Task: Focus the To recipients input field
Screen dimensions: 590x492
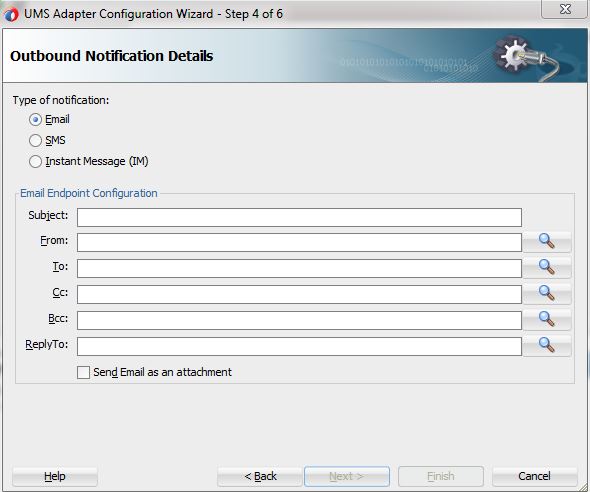Action: 299,269
